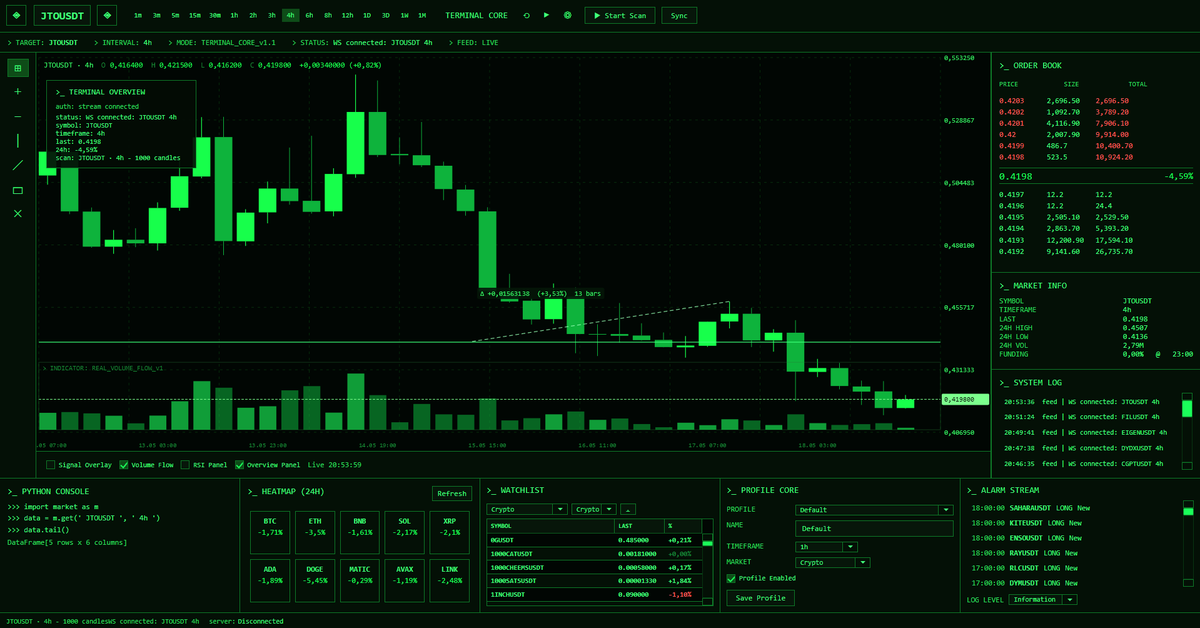The height and width of the screenshot is (628, 1200).
Task: Click the System Log scrollbar thumb
Action: (x=1187, y=408)
